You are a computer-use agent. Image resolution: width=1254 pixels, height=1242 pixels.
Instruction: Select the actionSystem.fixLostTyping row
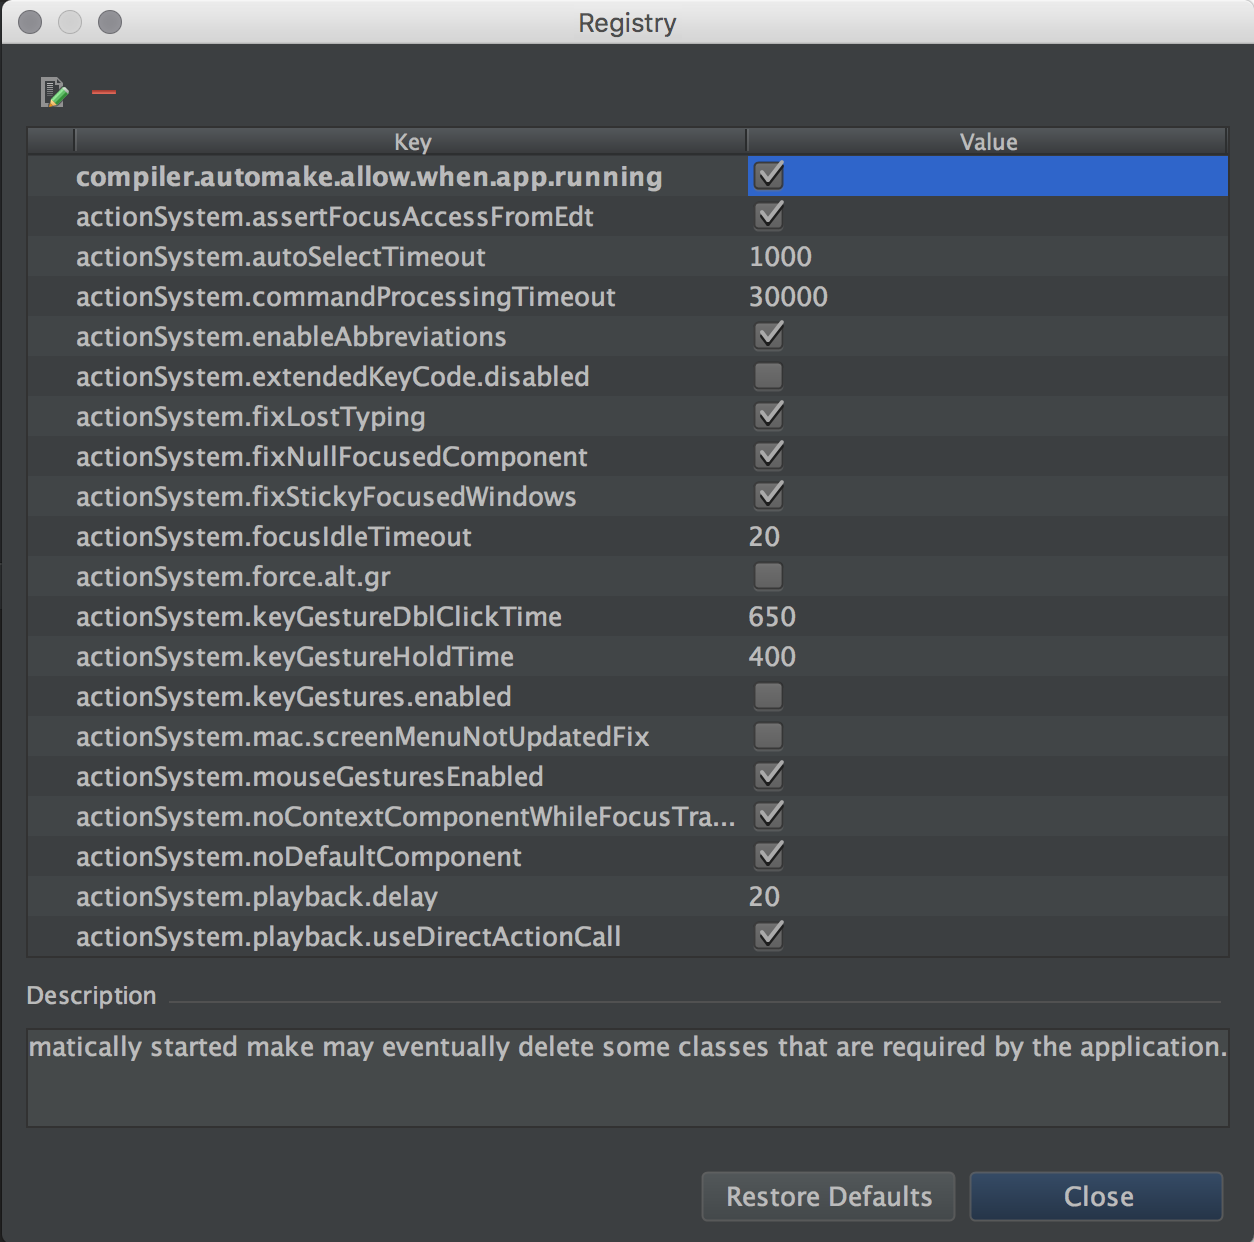point(251,417)
